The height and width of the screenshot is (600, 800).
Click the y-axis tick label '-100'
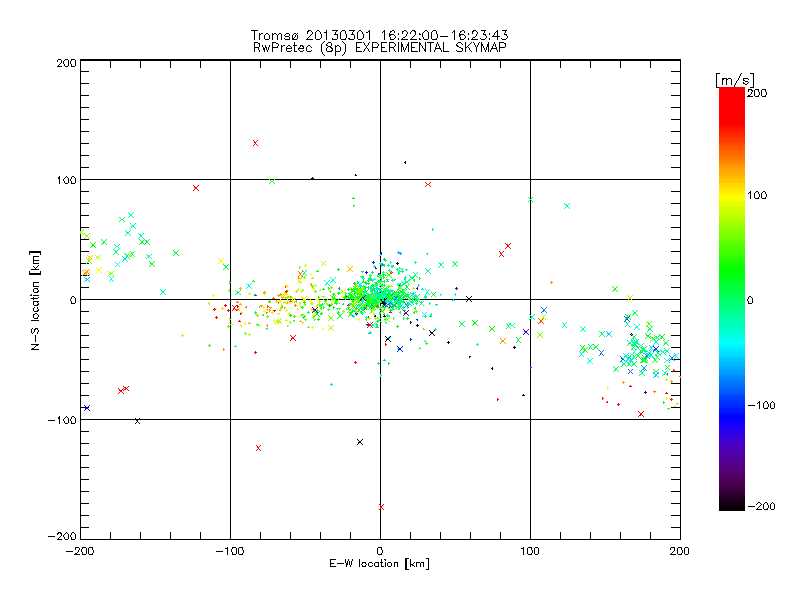[x=62, y=420]
